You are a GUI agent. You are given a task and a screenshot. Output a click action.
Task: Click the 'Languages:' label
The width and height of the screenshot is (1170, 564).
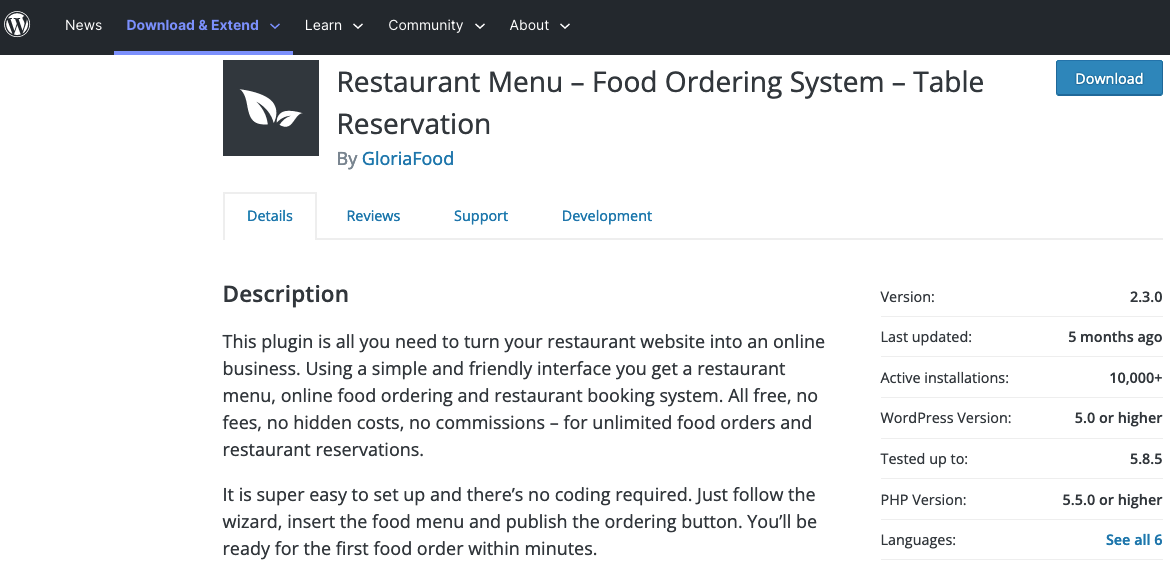point(918,539)
